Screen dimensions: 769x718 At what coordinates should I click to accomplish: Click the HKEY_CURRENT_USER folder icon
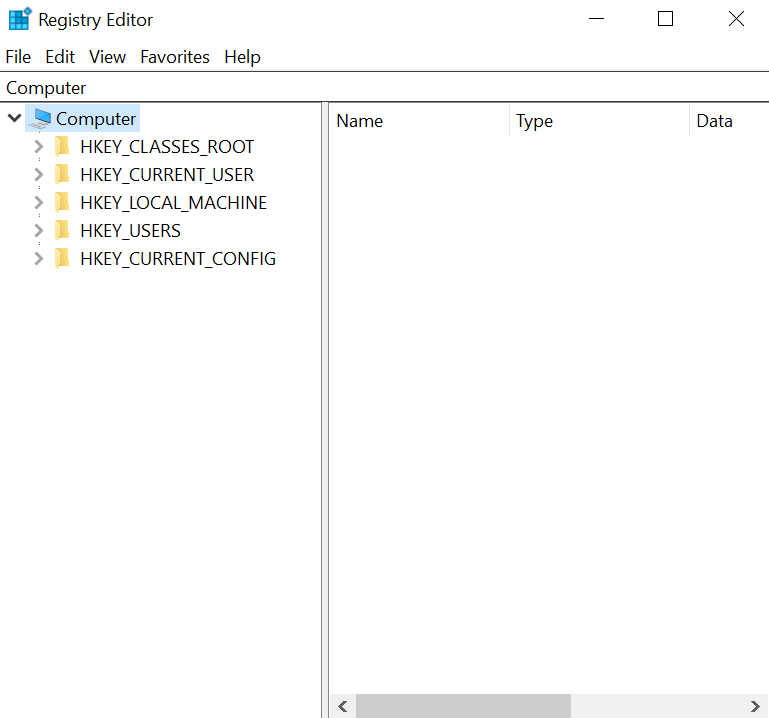pyautogui.click(x=62, y=175)
